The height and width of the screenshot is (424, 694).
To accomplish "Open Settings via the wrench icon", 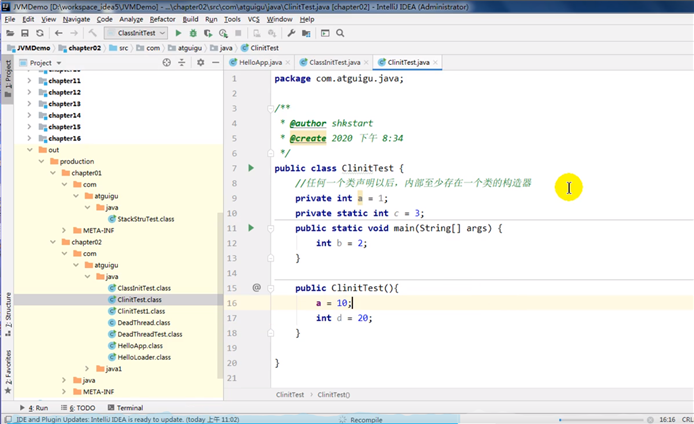I will pyautogui.click(x=291, y=33).
